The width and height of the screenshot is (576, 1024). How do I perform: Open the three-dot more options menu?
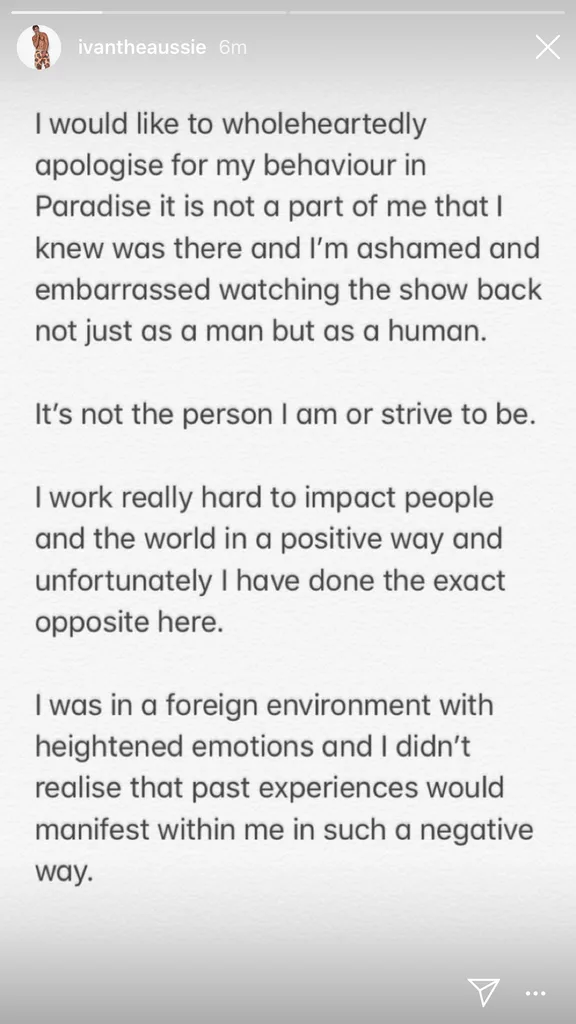click(x=536, y=993)
